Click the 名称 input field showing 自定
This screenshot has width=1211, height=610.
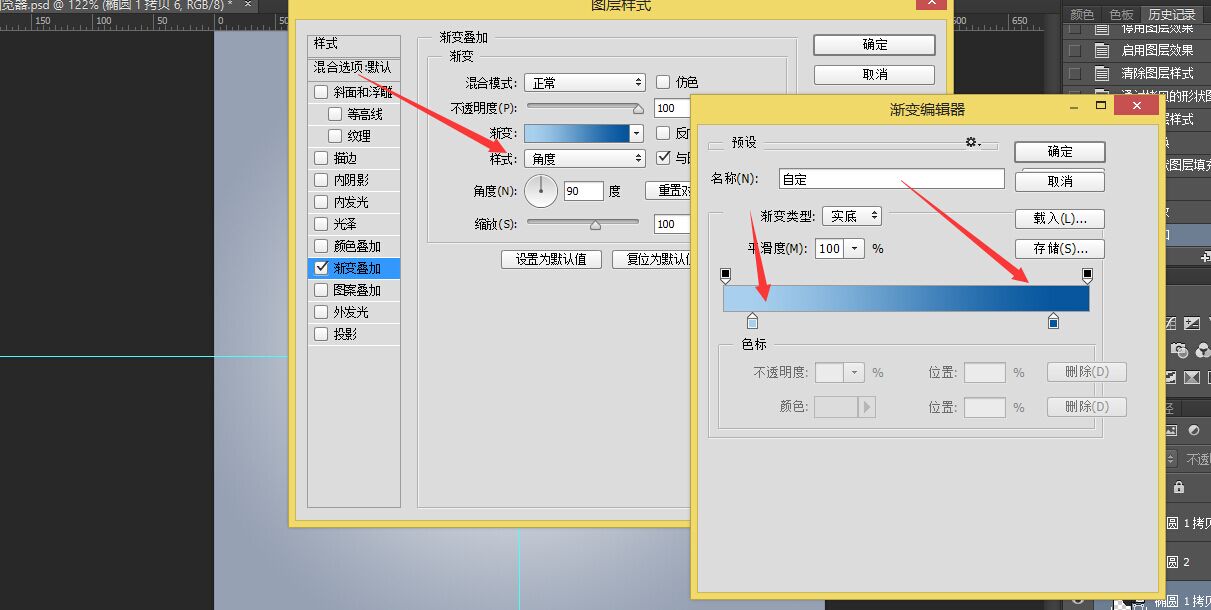890,178
